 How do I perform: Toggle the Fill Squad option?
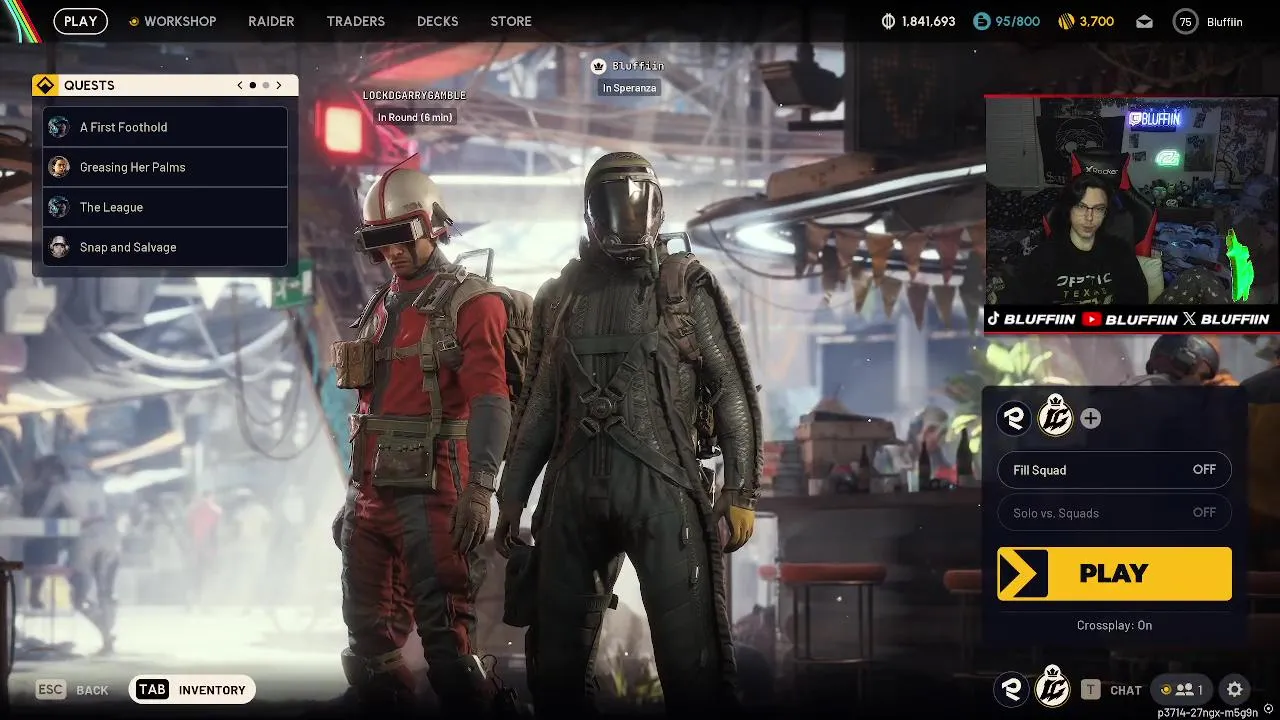tap(1114, 470)
